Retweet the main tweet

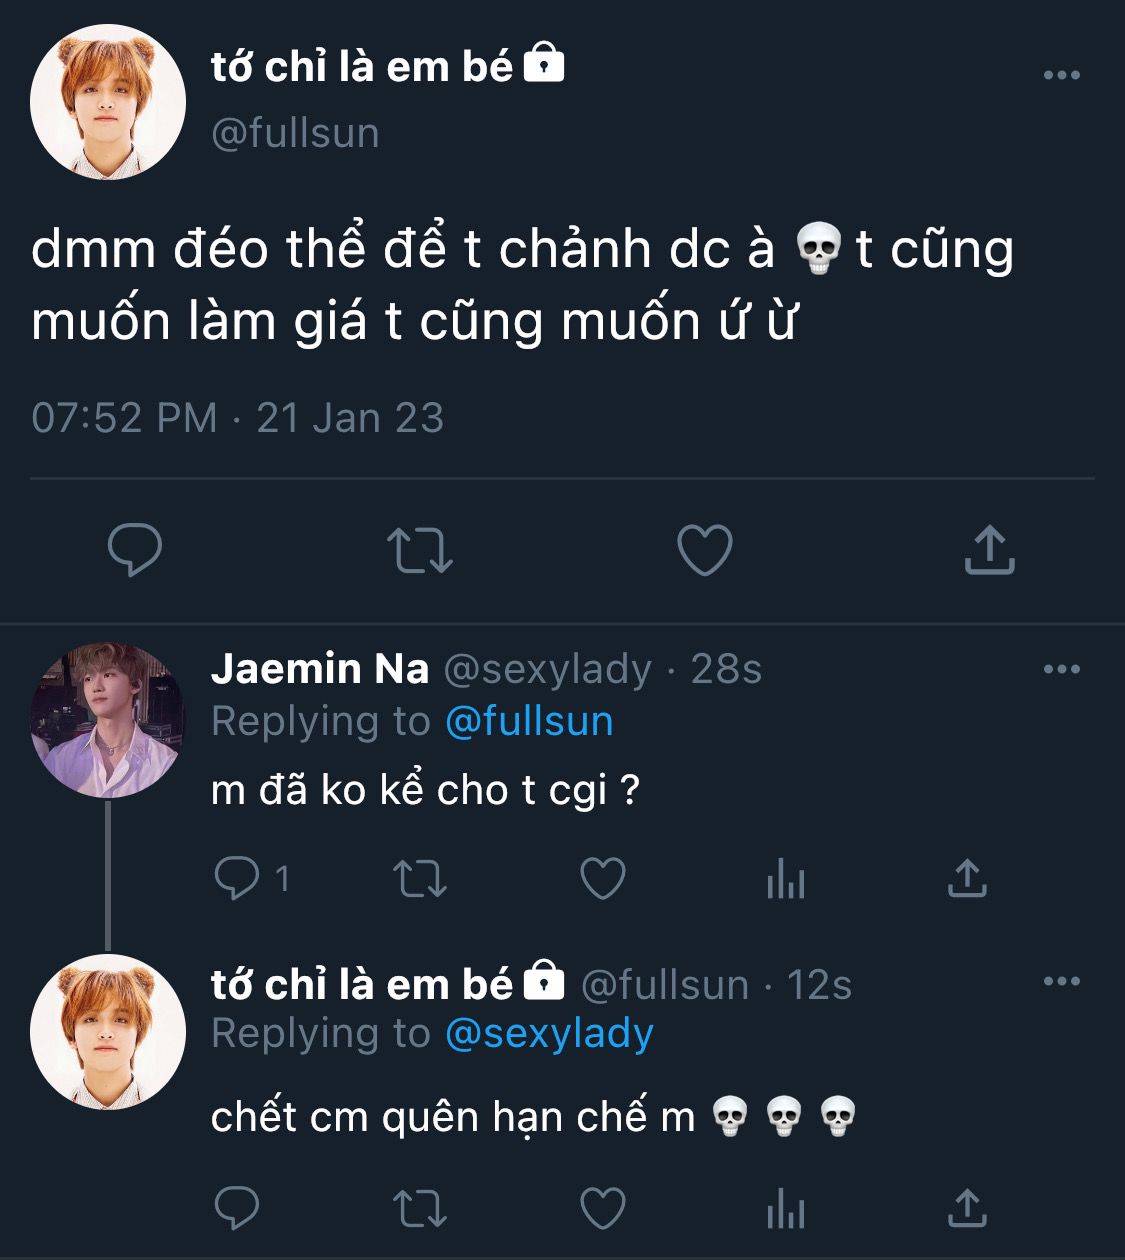[x=420, y=550]
